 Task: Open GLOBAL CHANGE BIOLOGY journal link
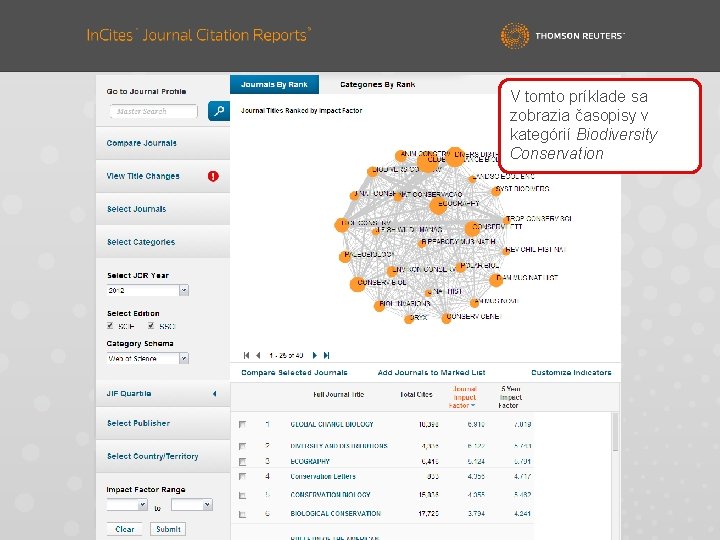click(x=332, y=425)
